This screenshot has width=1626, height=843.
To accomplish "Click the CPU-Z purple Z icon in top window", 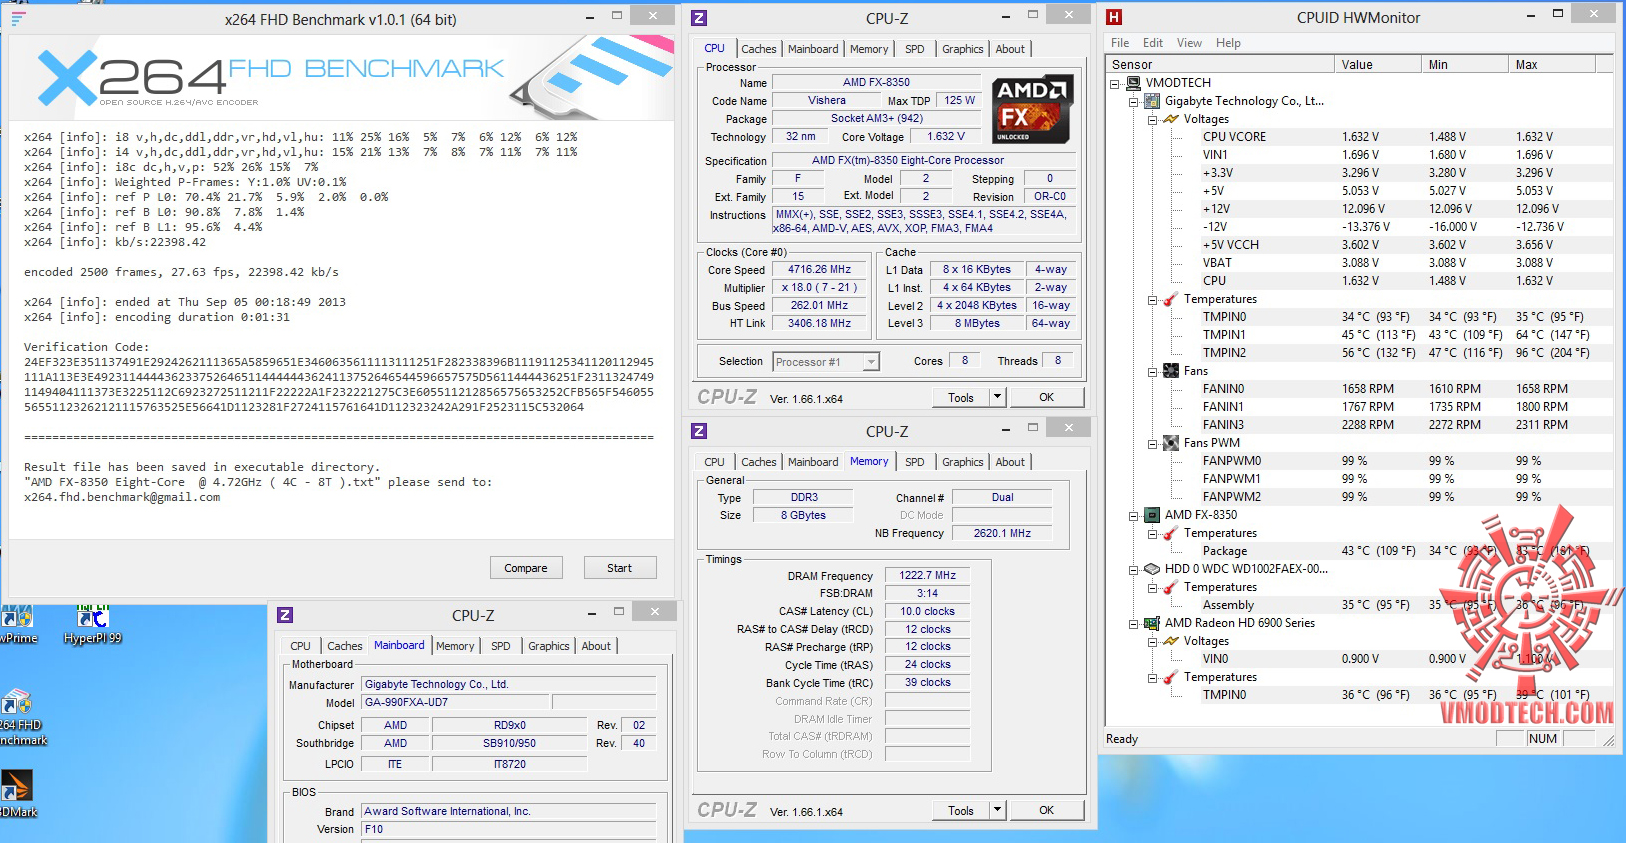I will (699, 18).
